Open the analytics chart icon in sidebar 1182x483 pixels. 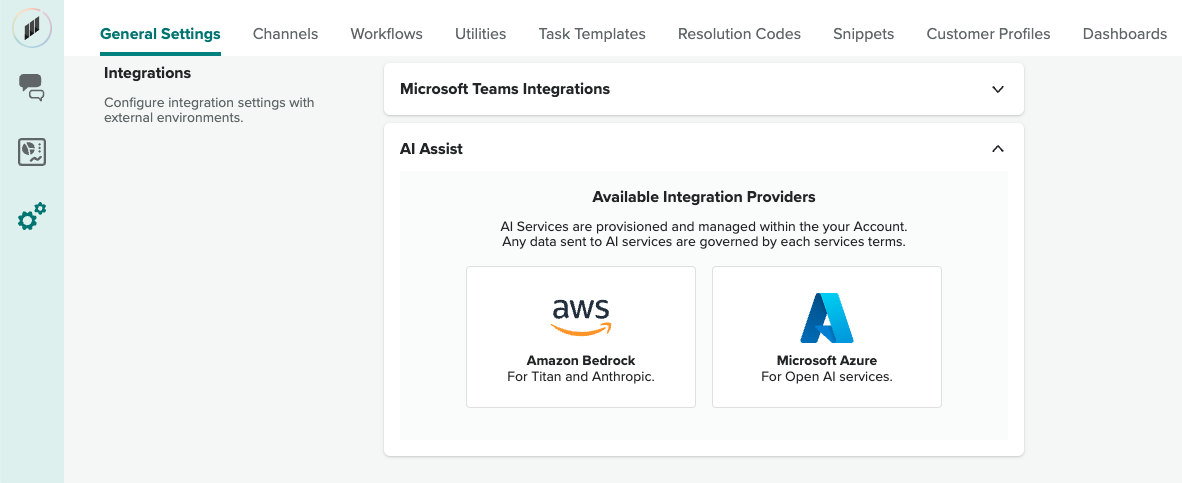pyautogui.click(x=32, y=152)
